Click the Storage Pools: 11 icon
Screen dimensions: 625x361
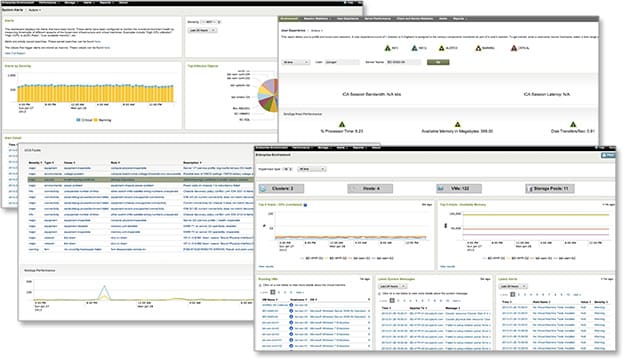click(531, 189)
